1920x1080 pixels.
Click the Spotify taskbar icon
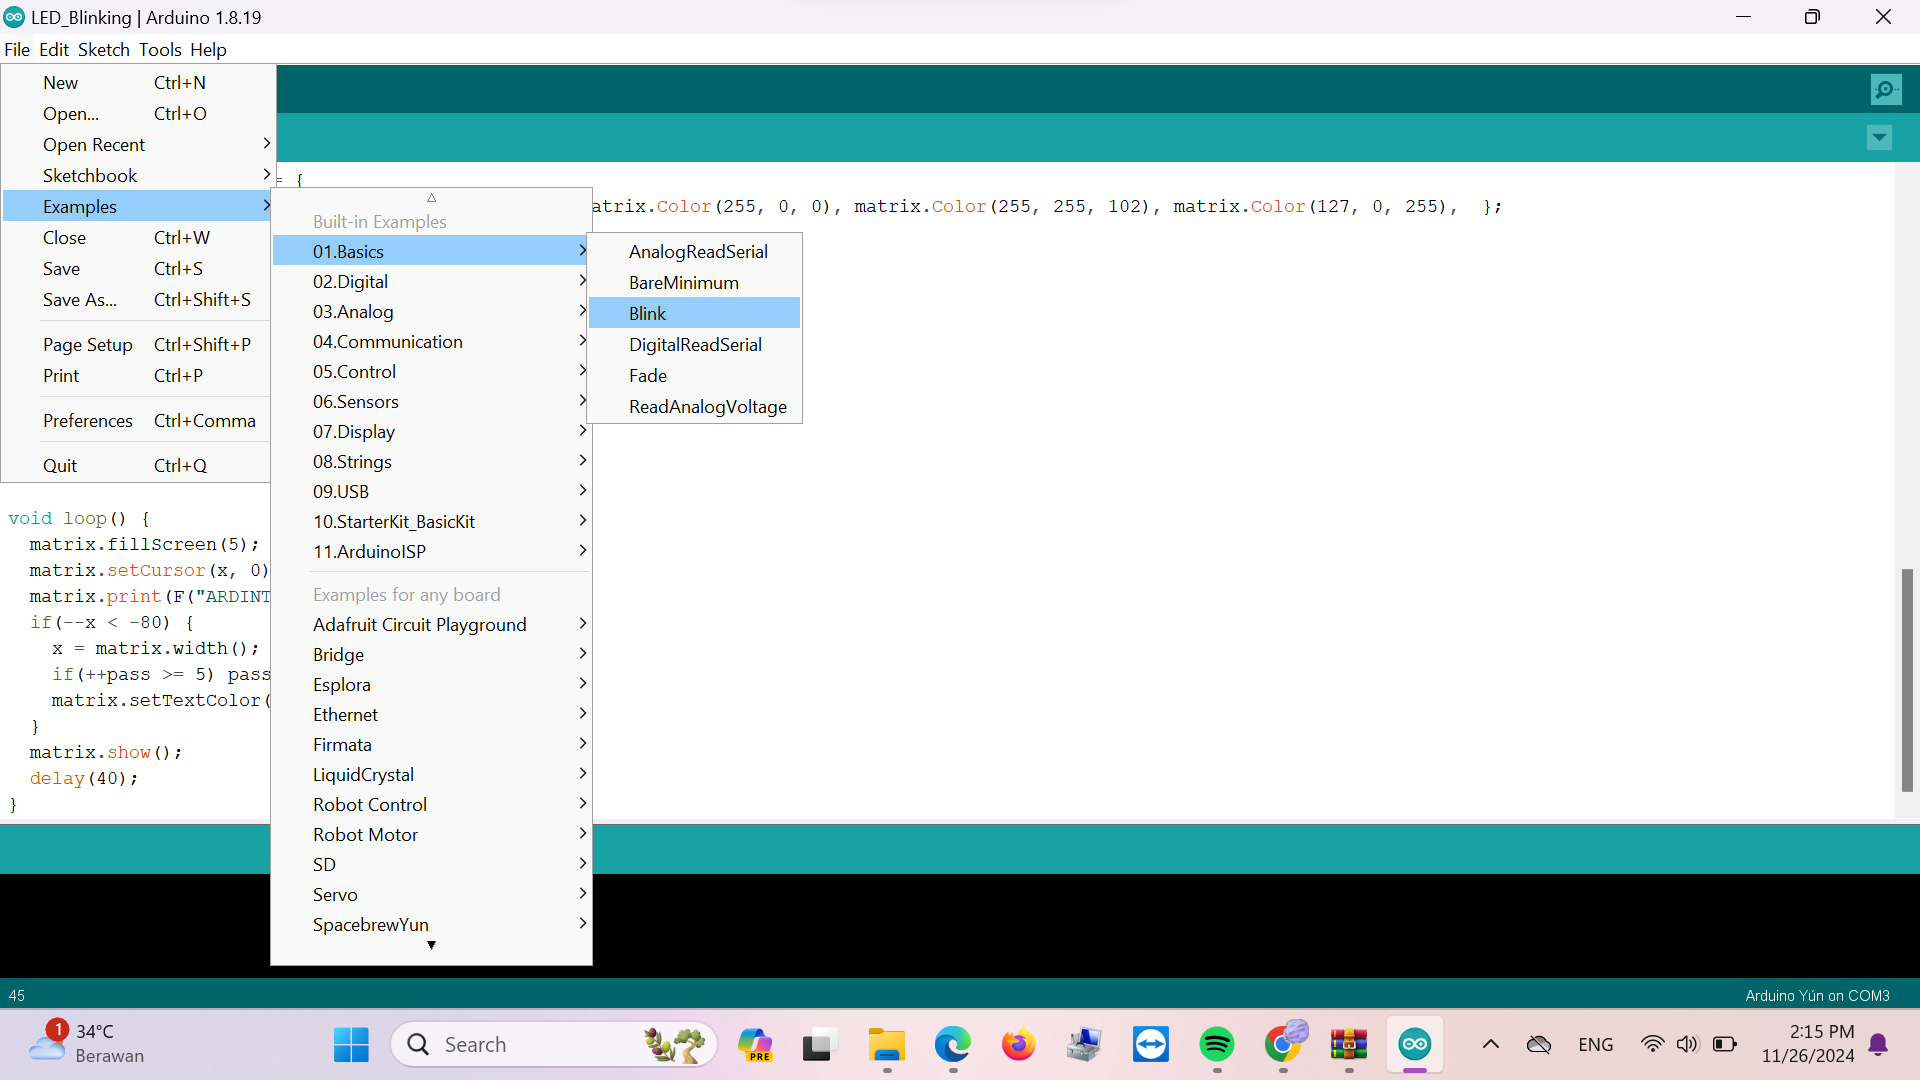click(x=1216, y=1043)
